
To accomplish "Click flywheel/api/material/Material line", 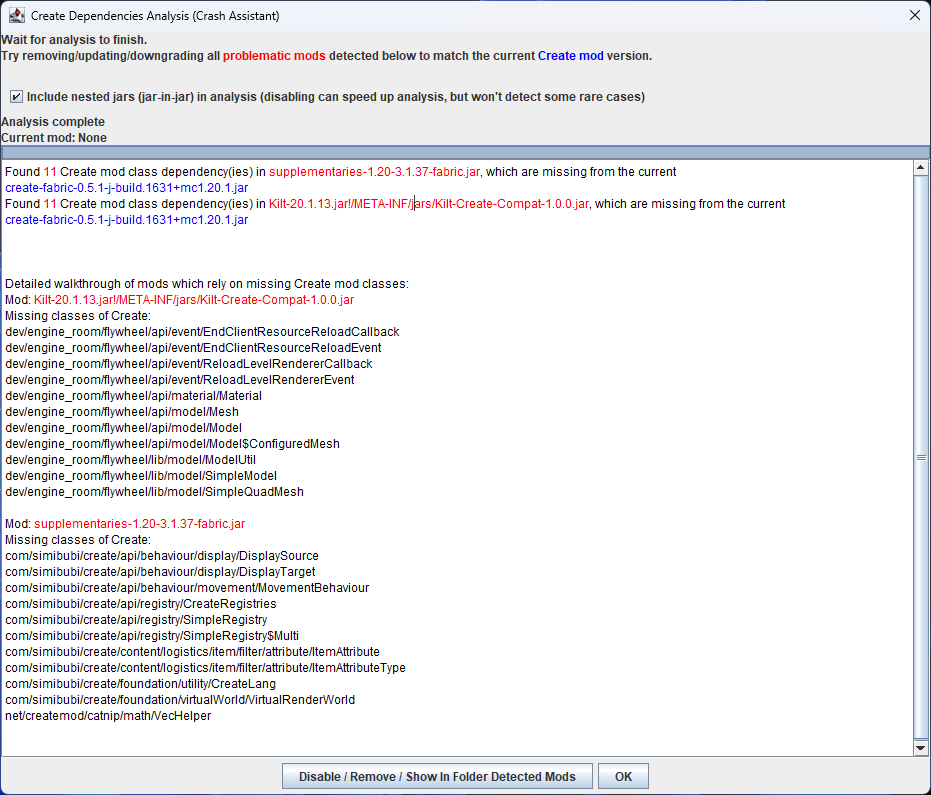I will [133, 396].
